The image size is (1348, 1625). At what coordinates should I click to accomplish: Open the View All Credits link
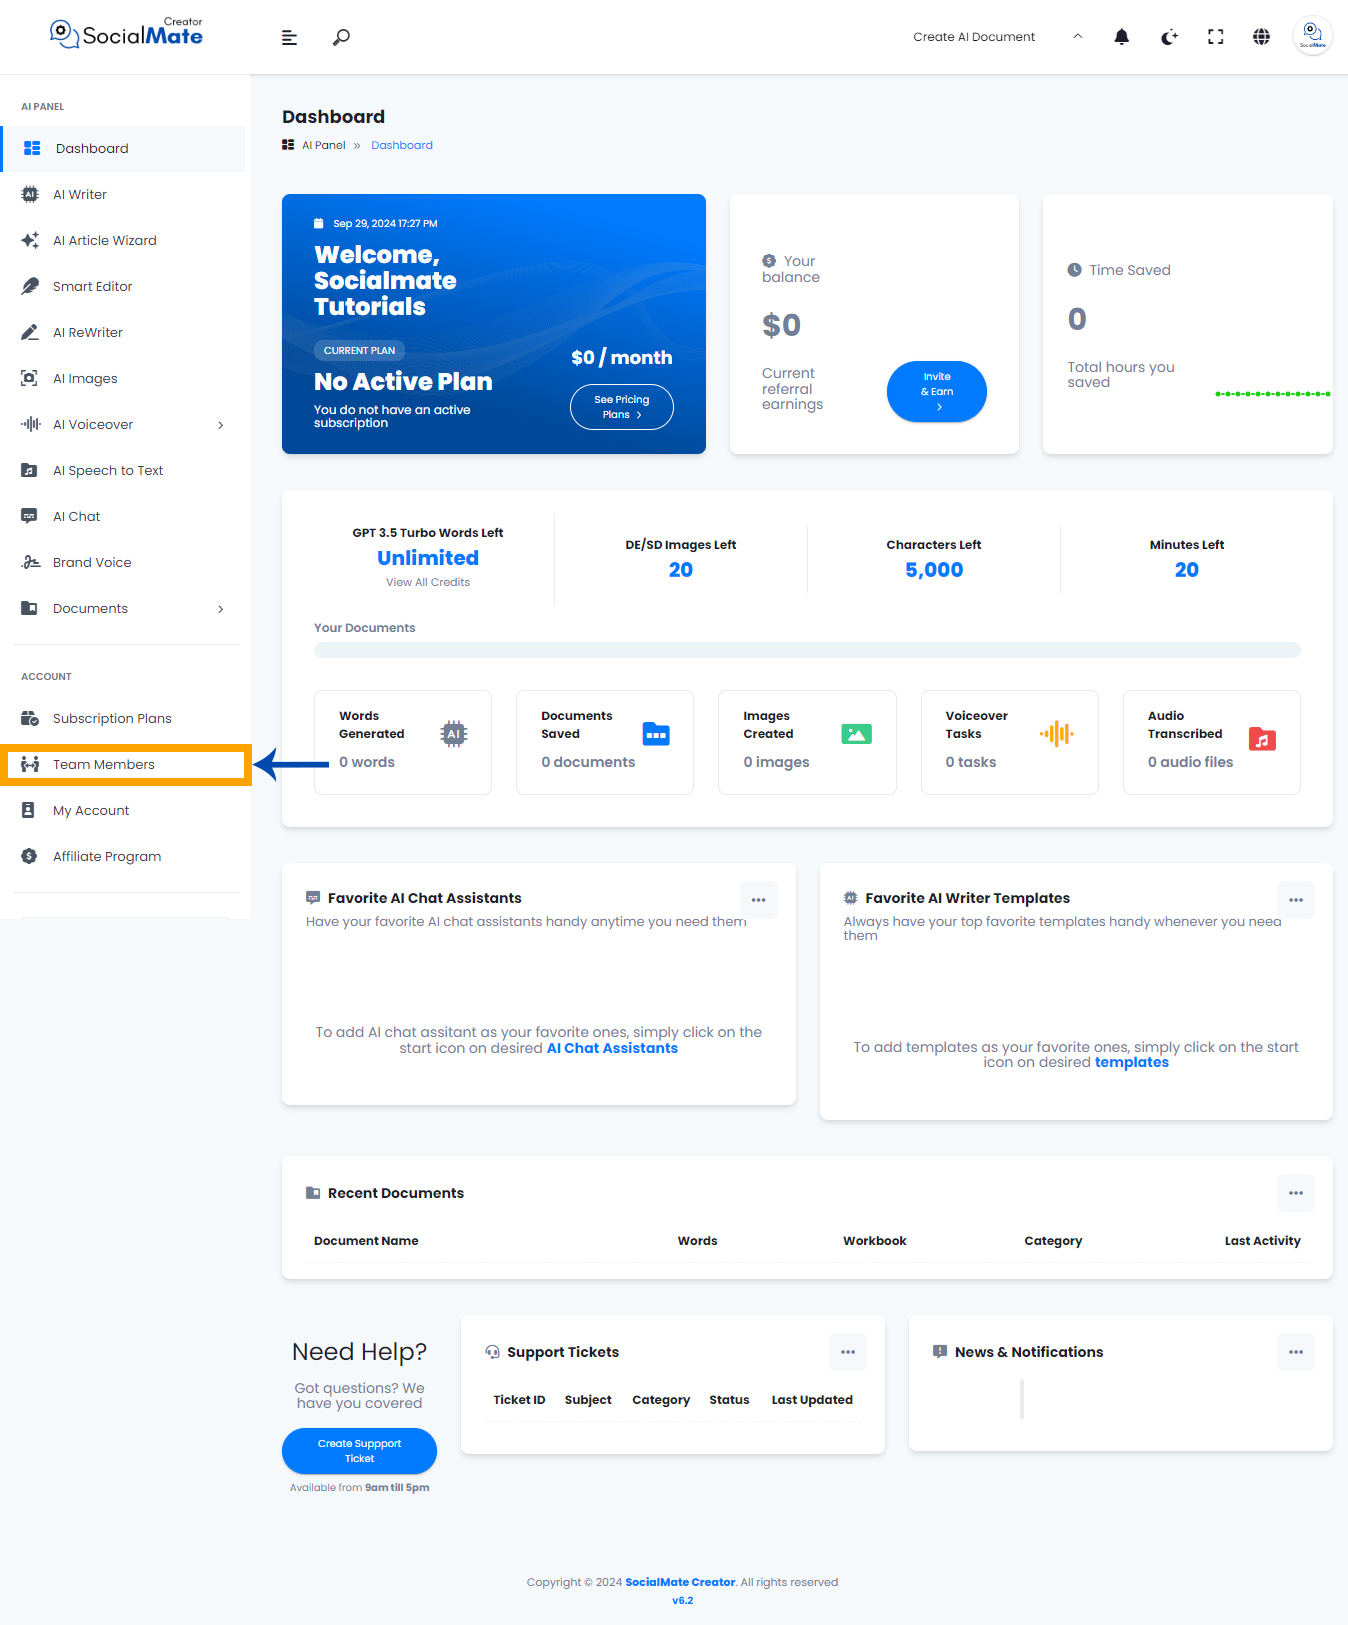click(428, 582)
